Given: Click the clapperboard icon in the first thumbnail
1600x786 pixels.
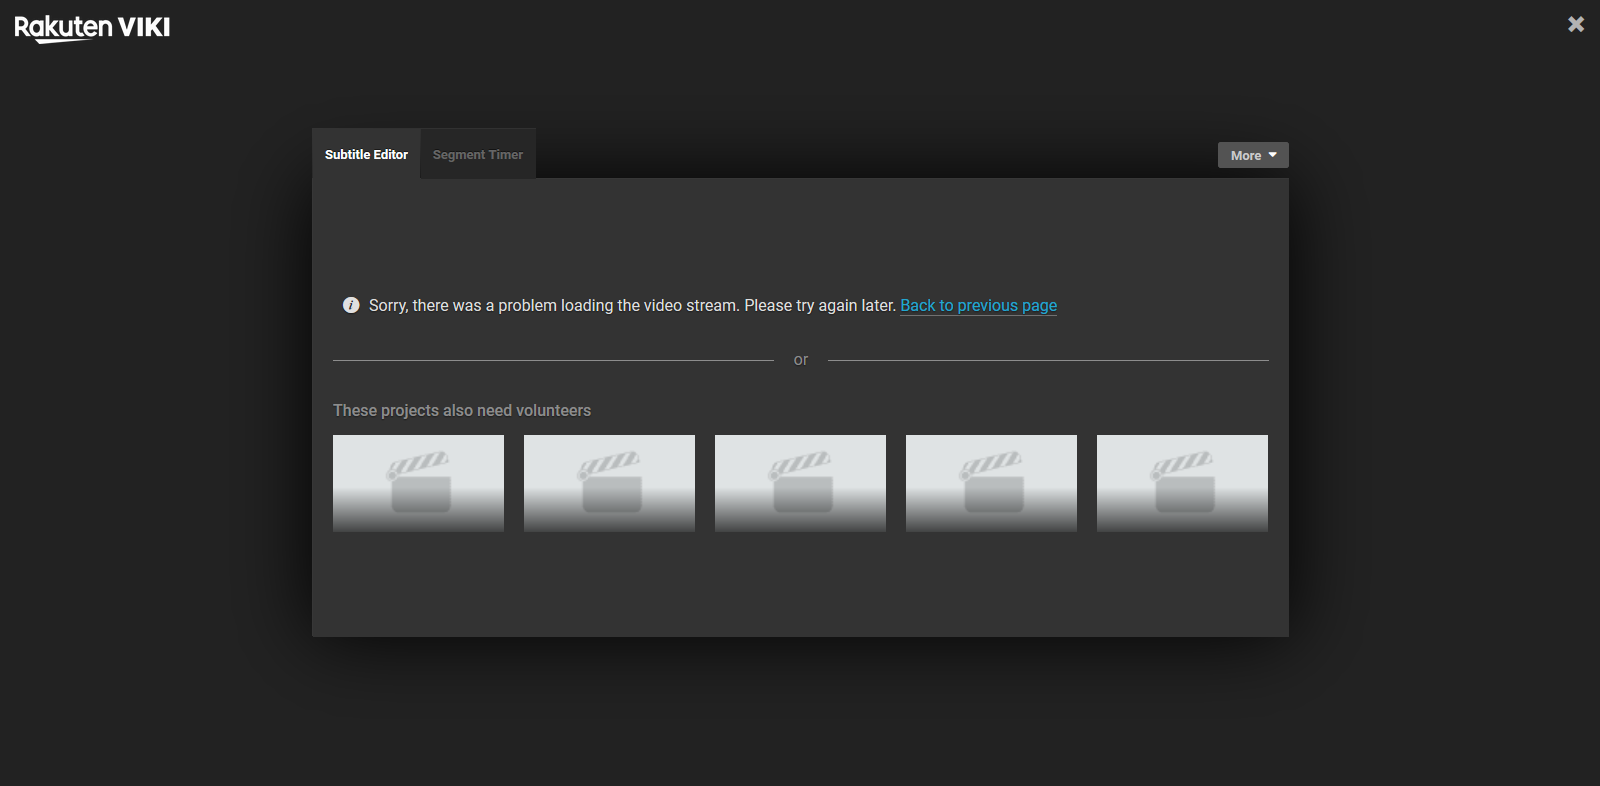Looking at the screenshot, I should click(419, 481).
